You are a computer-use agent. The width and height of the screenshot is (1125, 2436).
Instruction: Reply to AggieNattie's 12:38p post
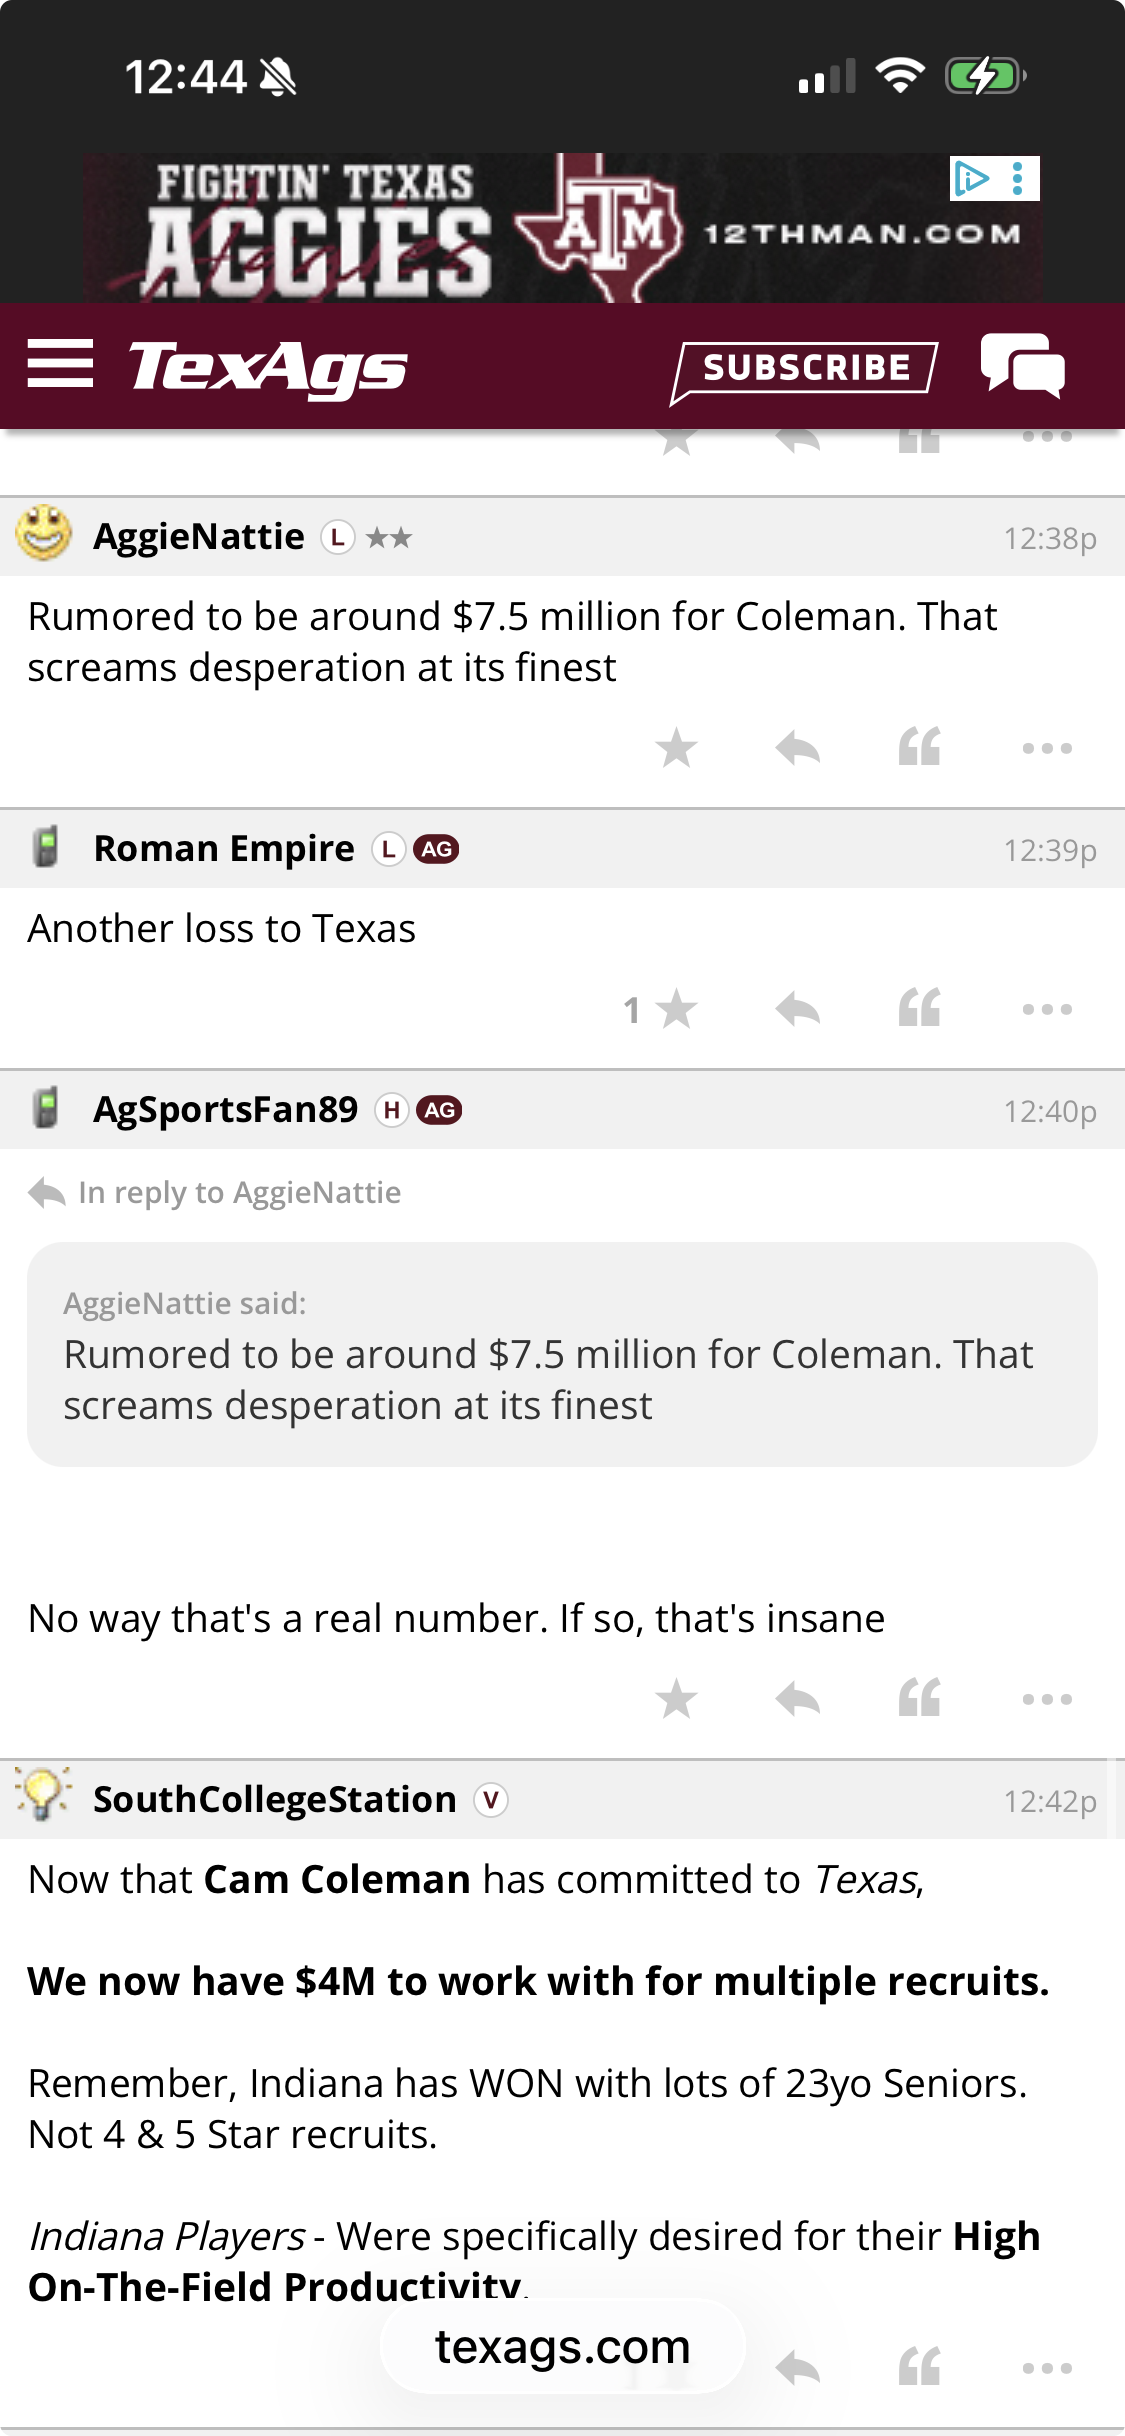click(798, 748)
